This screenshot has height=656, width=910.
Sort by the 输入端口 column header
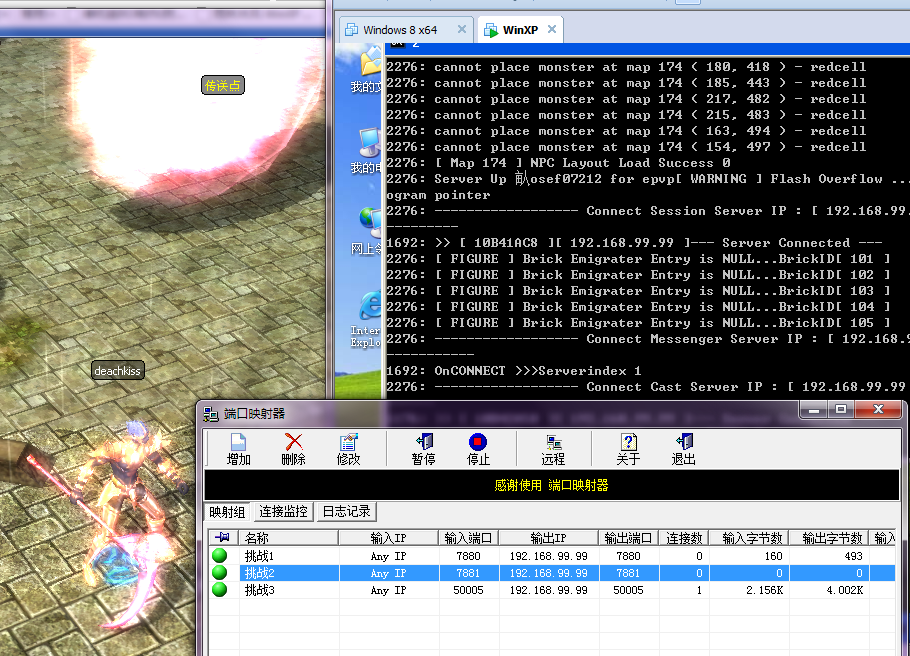[468, 538]
